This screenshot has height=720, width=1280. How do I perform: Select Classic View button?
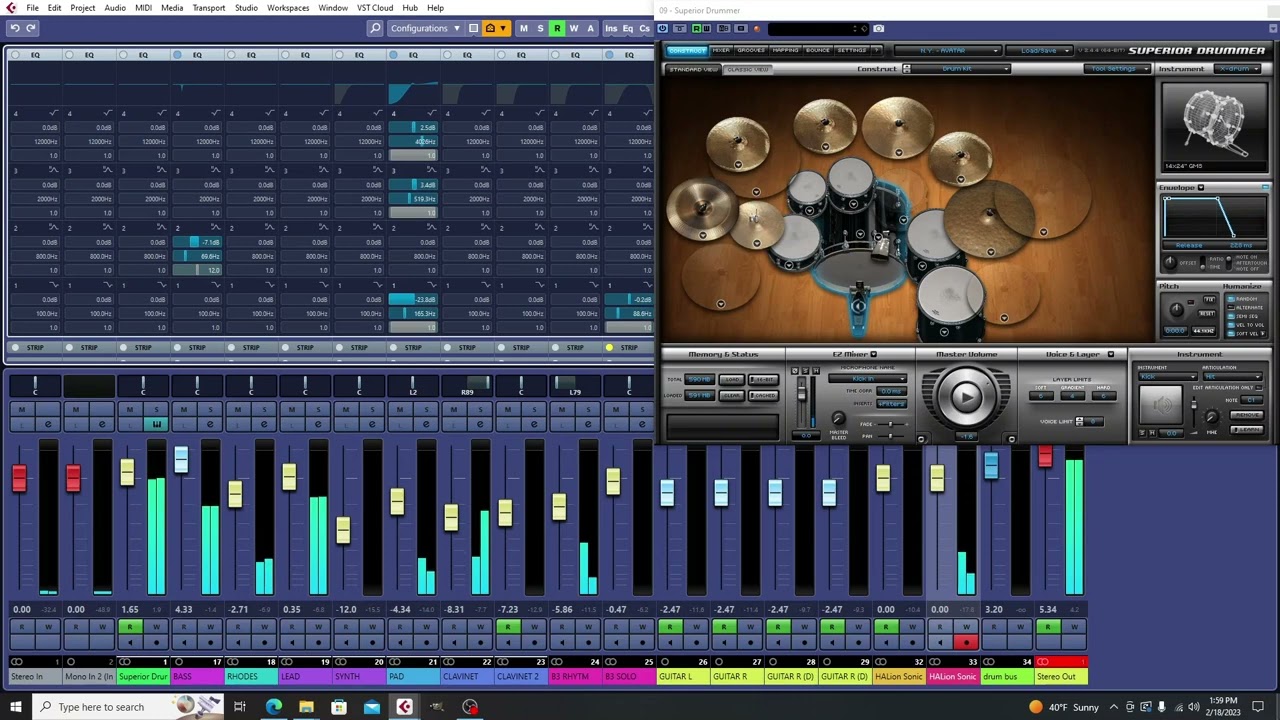click(747, 69)
